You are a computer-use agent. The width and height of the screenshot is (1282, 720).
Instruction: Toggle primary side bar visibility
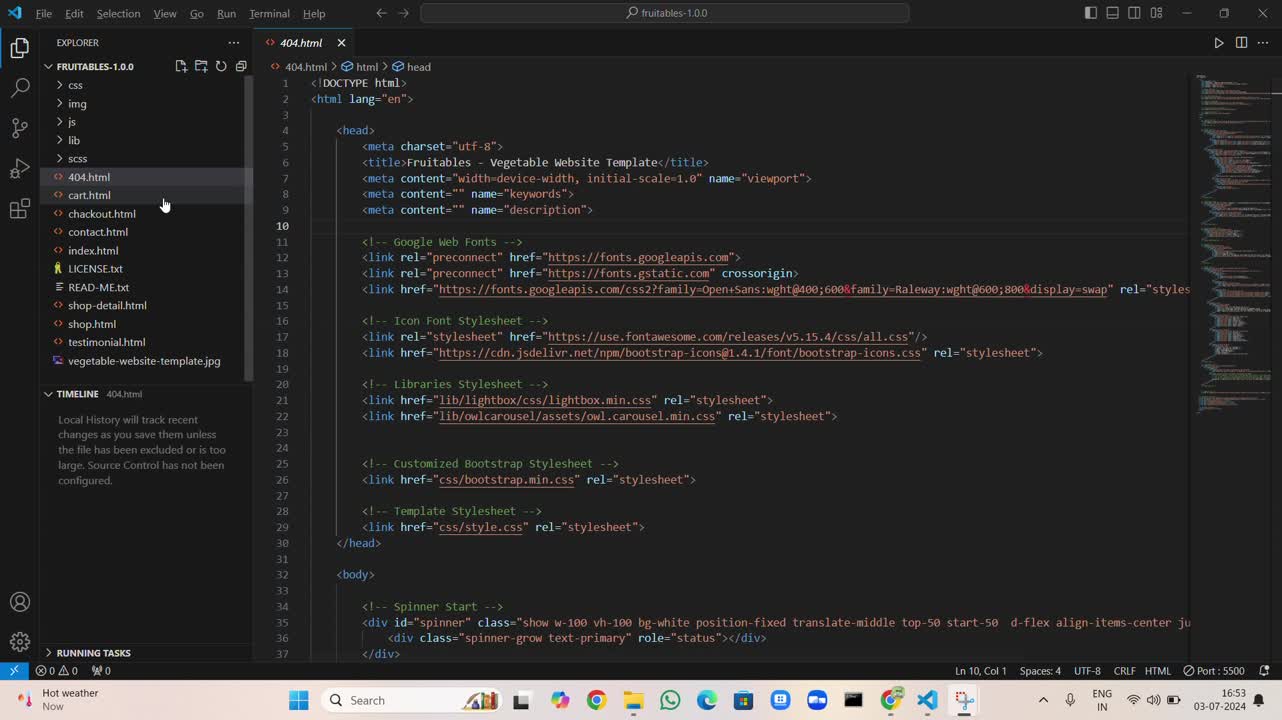pos(1090,13)
